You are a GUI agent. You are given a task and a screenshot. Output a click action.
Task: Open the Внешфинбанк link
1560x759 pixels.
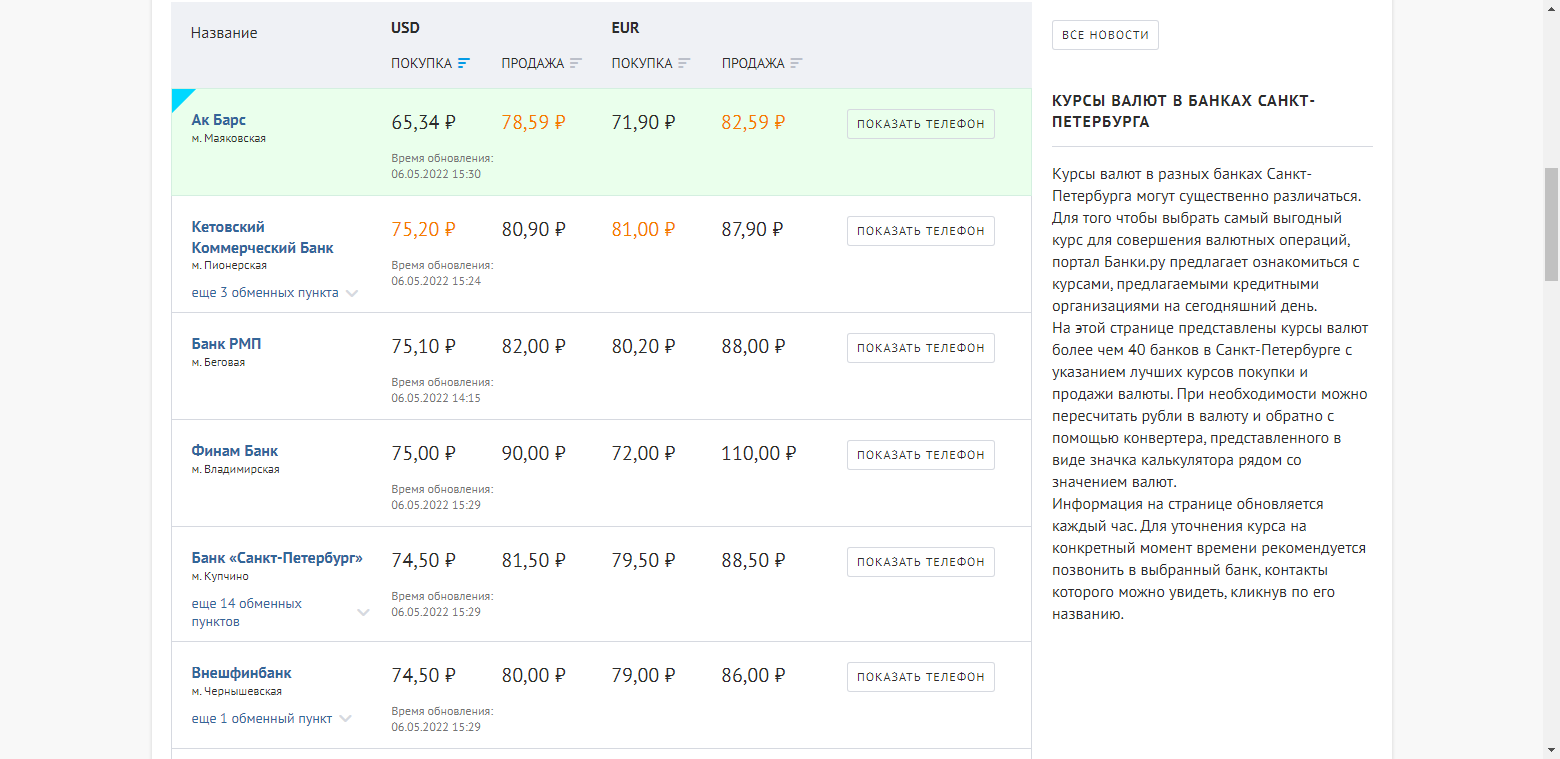pos(241,673)
